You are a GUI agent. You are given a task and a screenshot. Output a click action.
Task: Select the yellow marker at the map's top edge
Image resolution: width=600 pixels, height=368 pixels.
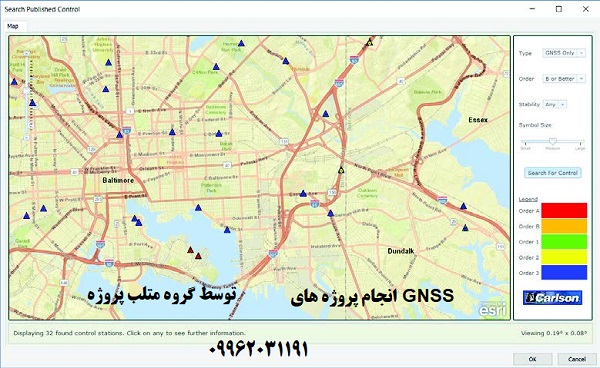pos(369,43)
